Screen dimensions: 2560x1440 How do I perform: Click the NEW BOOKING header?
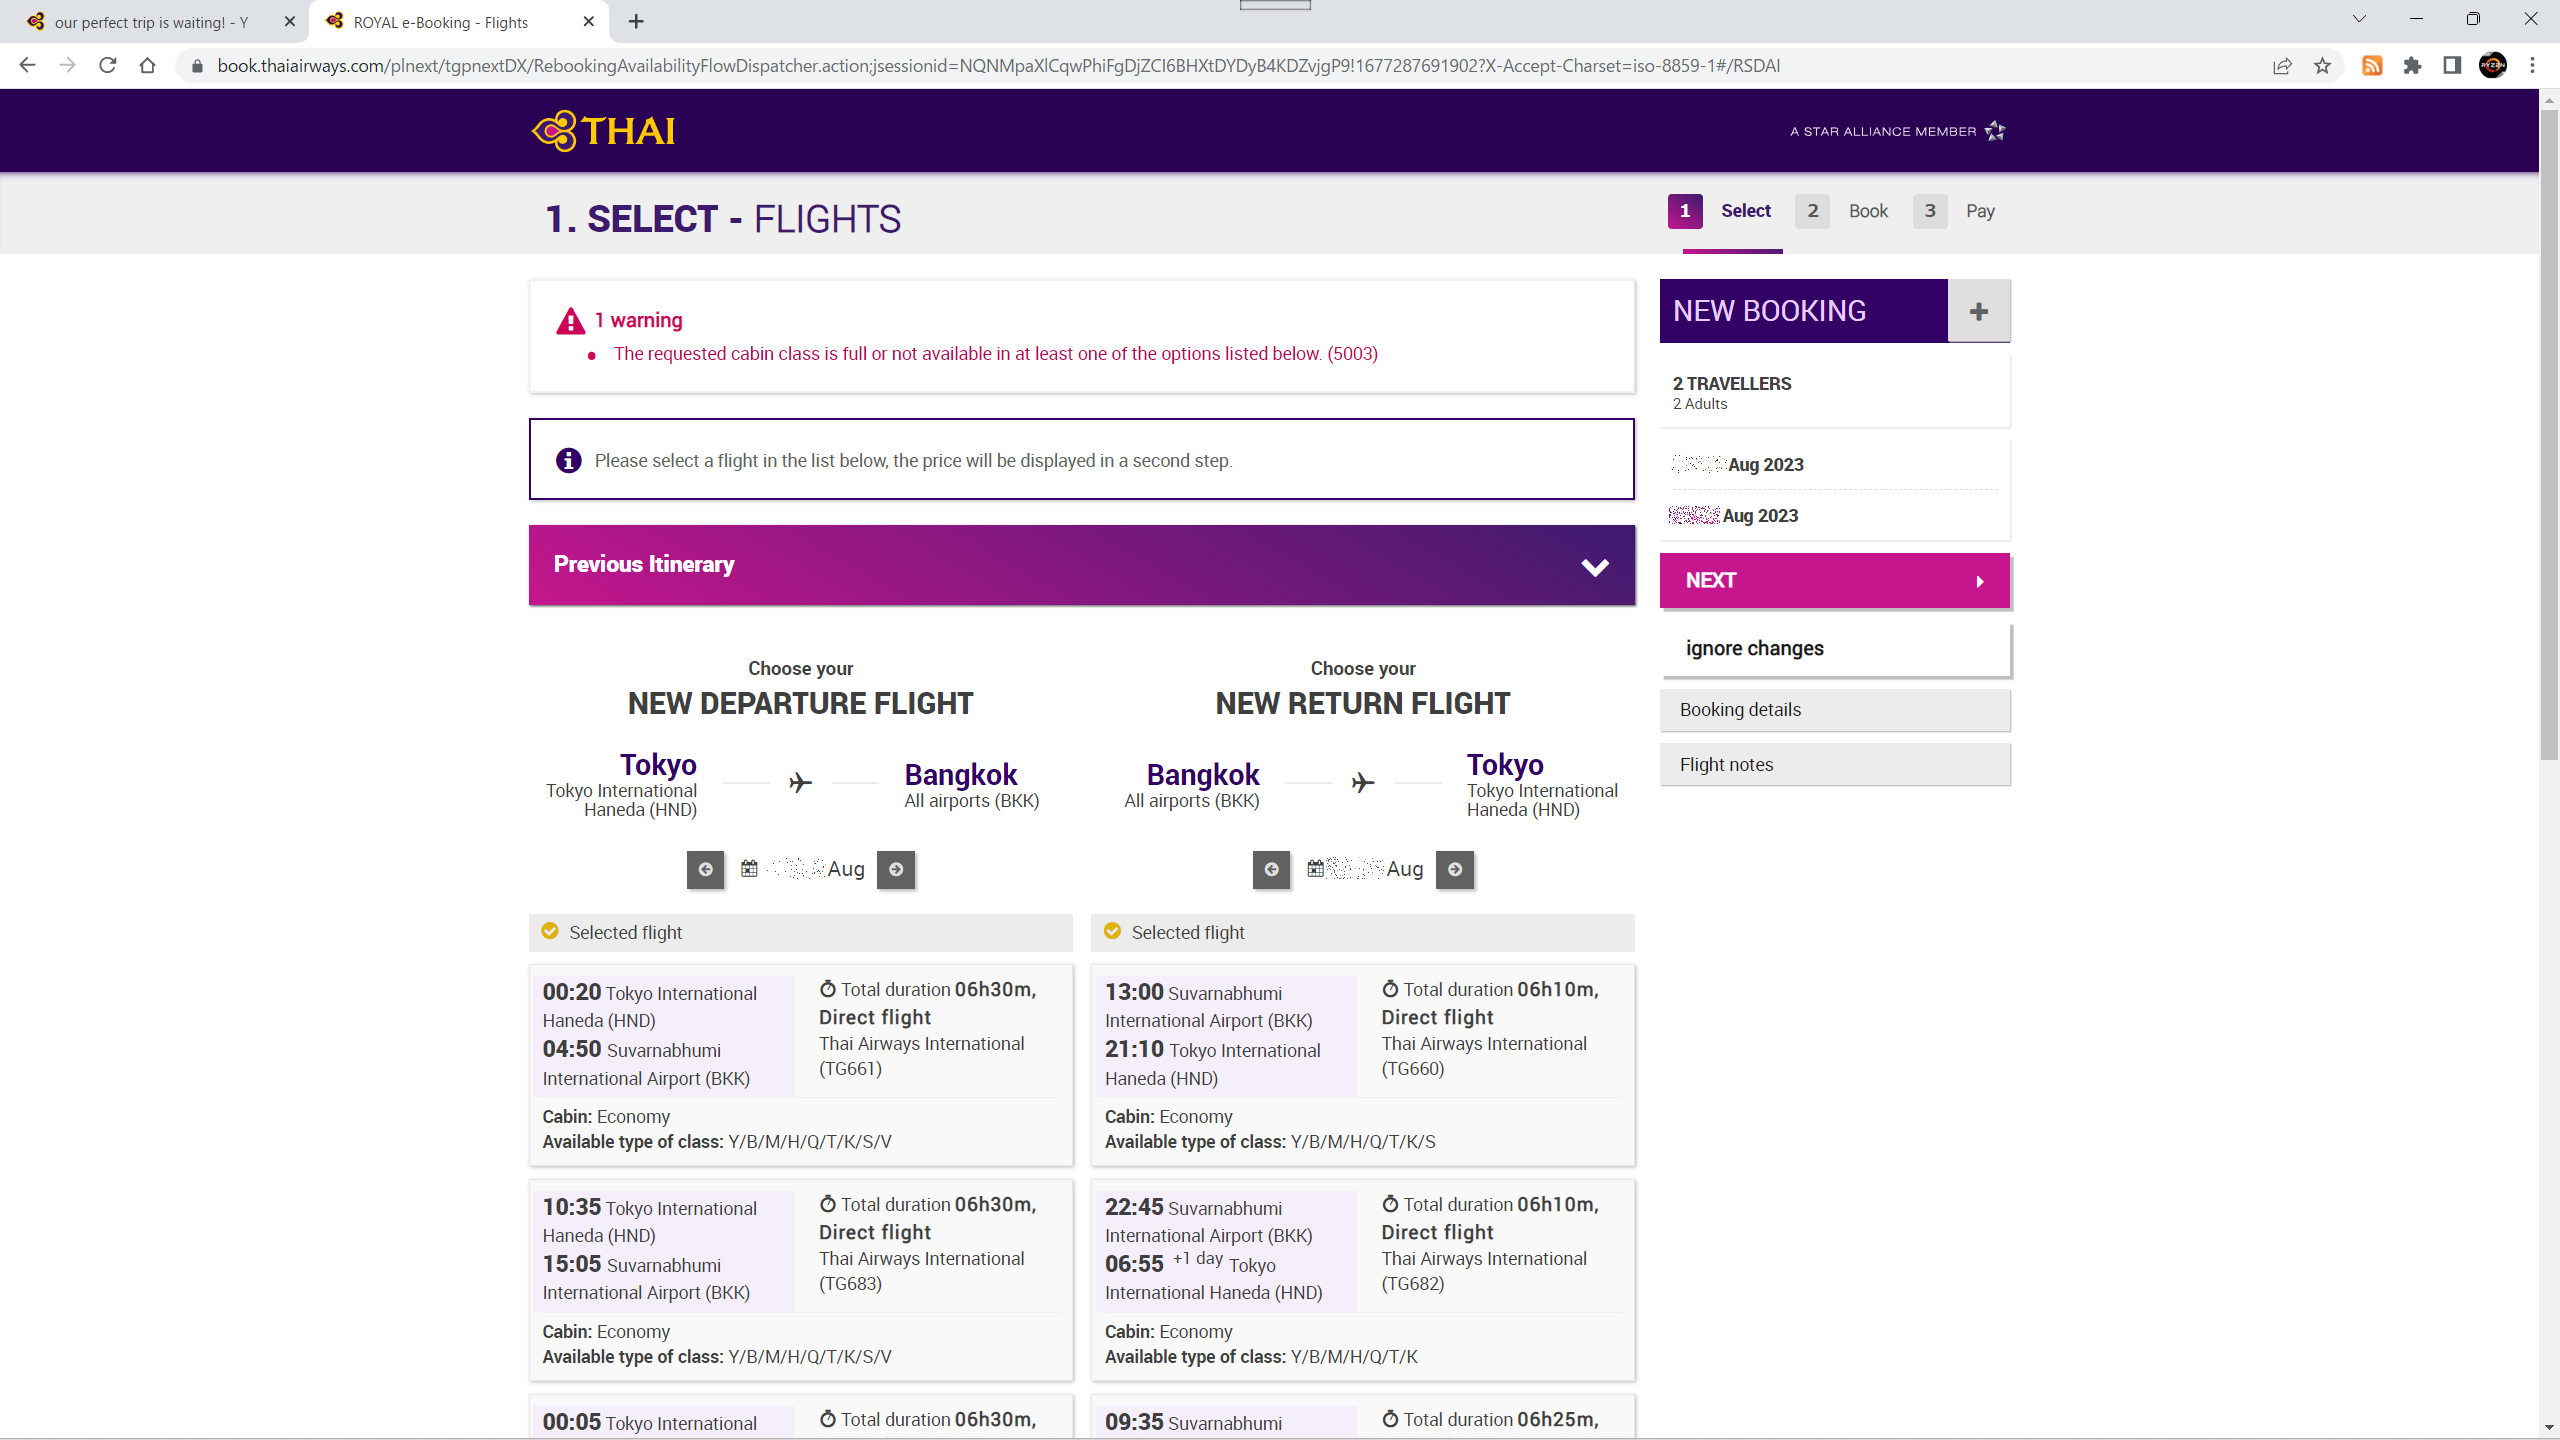point(1803,311)
